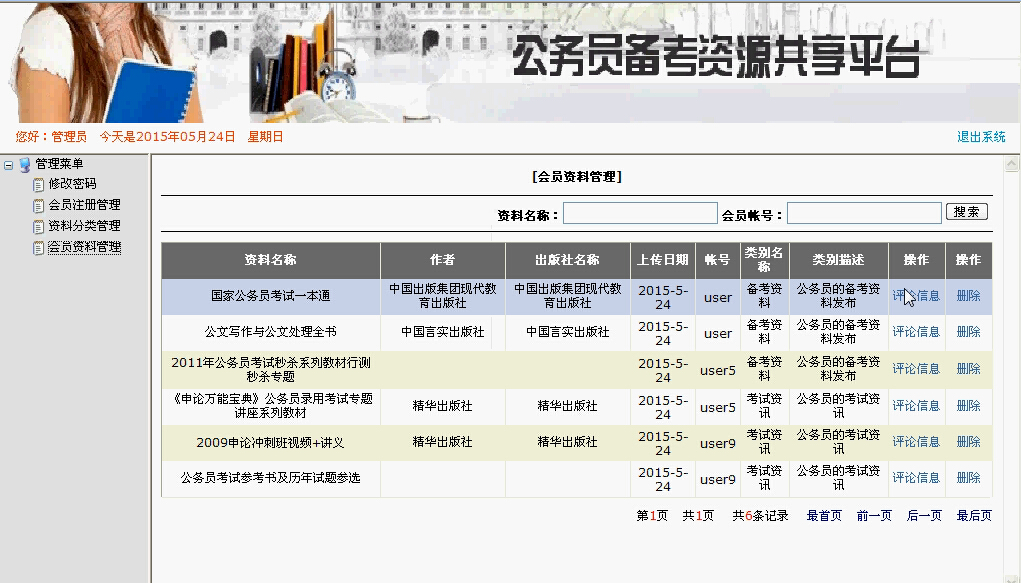Open 评论信息 for 2009申论冲刺班视频+讲义

pos(916,442)
